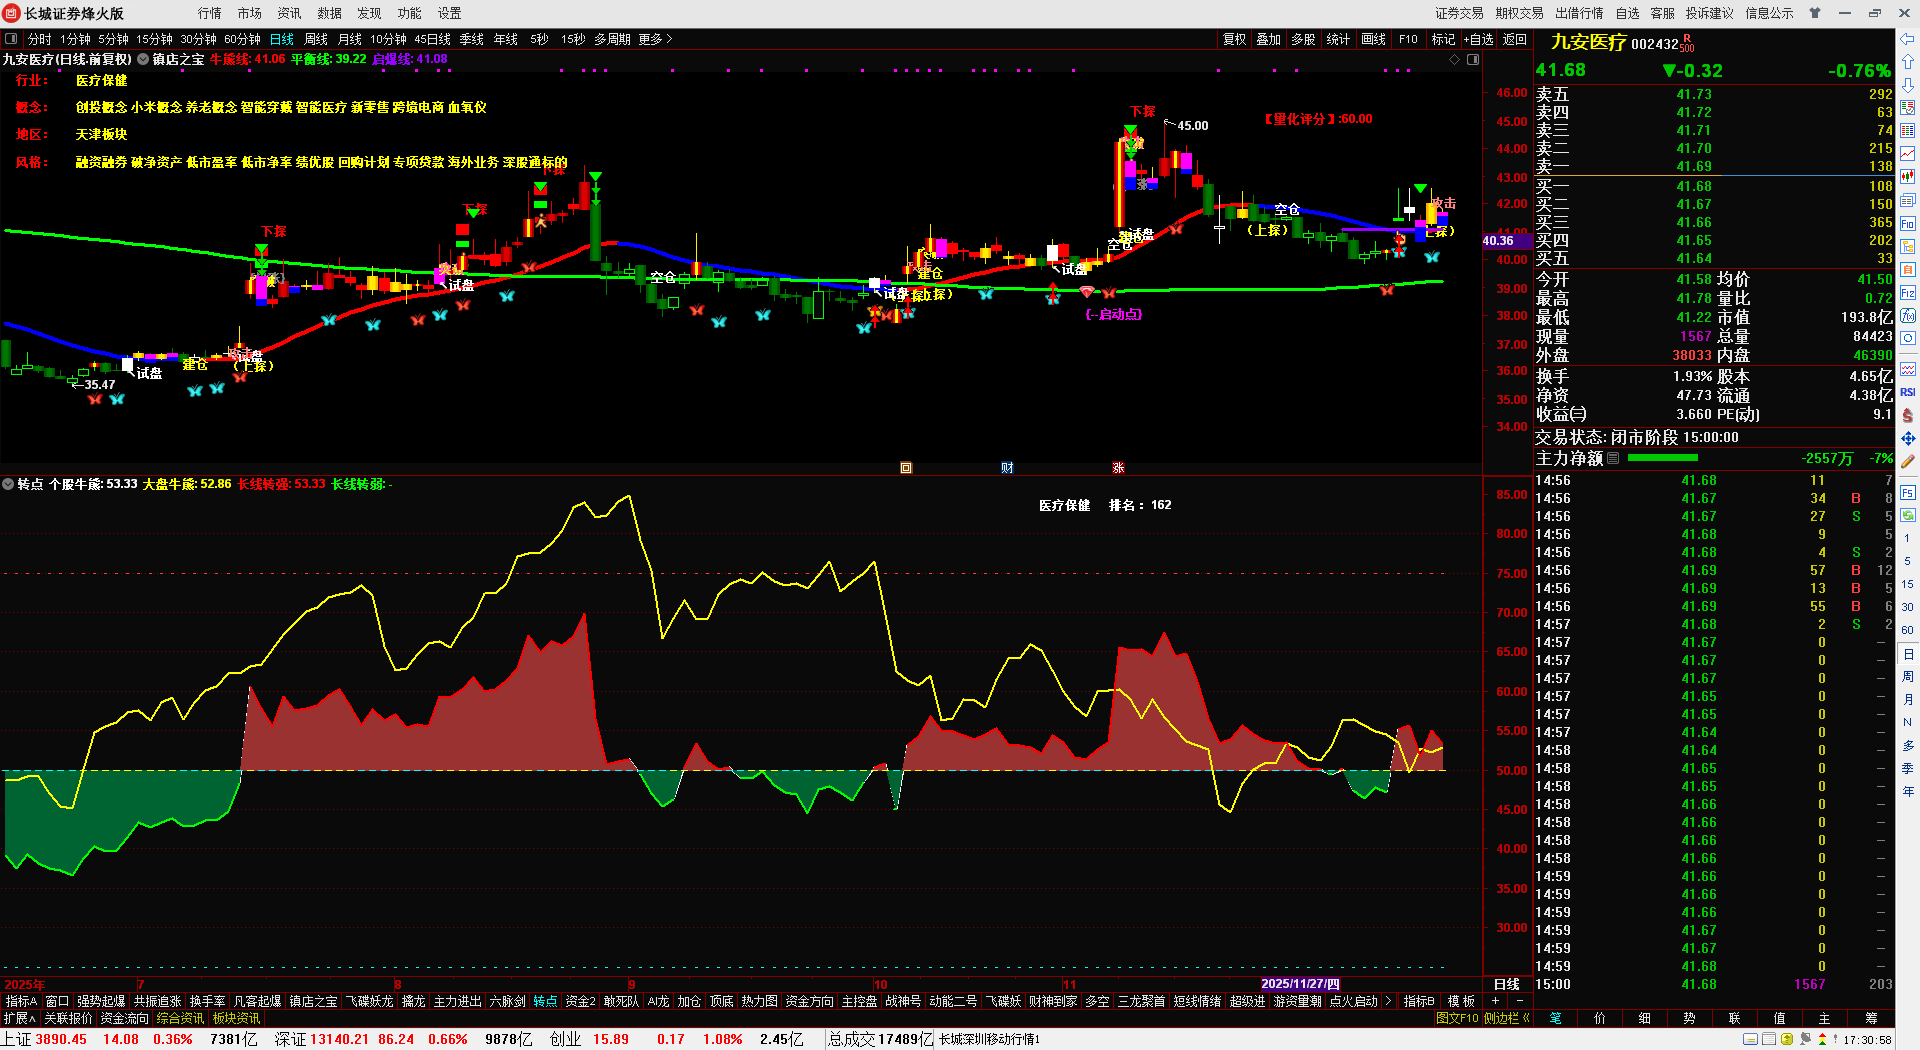This screenshot has width=1920, height=1050.
Task: Expand the 更多 period options
Action: point(655,39)
